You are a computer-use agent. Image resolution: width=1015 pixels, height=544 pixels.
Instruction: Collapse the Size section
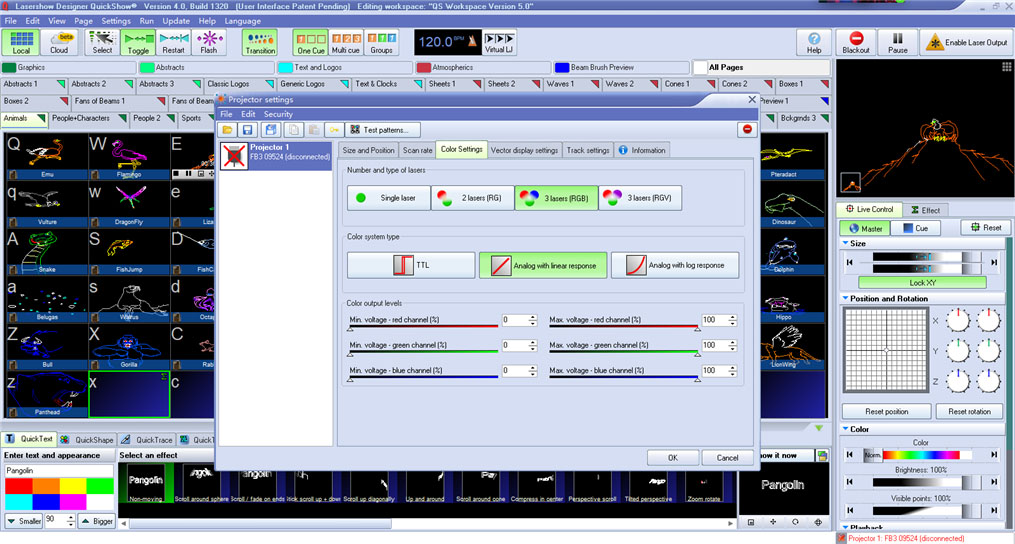(846, 244)
